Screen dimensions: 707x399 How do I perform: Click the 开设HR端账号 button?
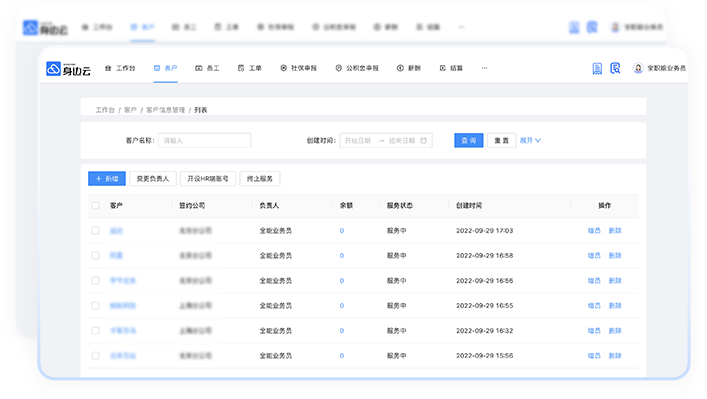[x=208, y=179]
